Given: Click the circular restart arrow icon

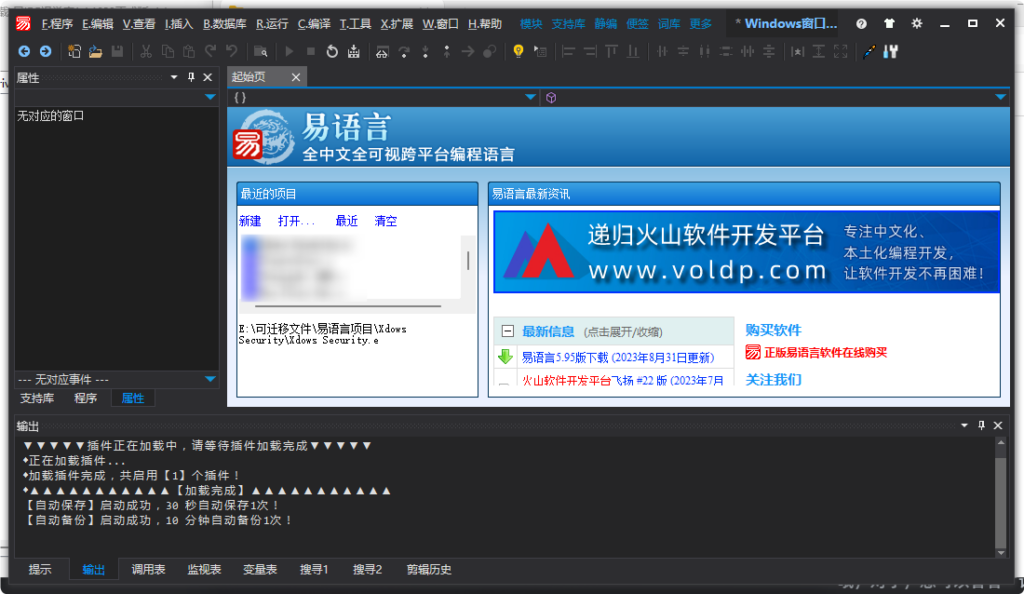Looking at the screenshot, I should click(x=332, y=51).
